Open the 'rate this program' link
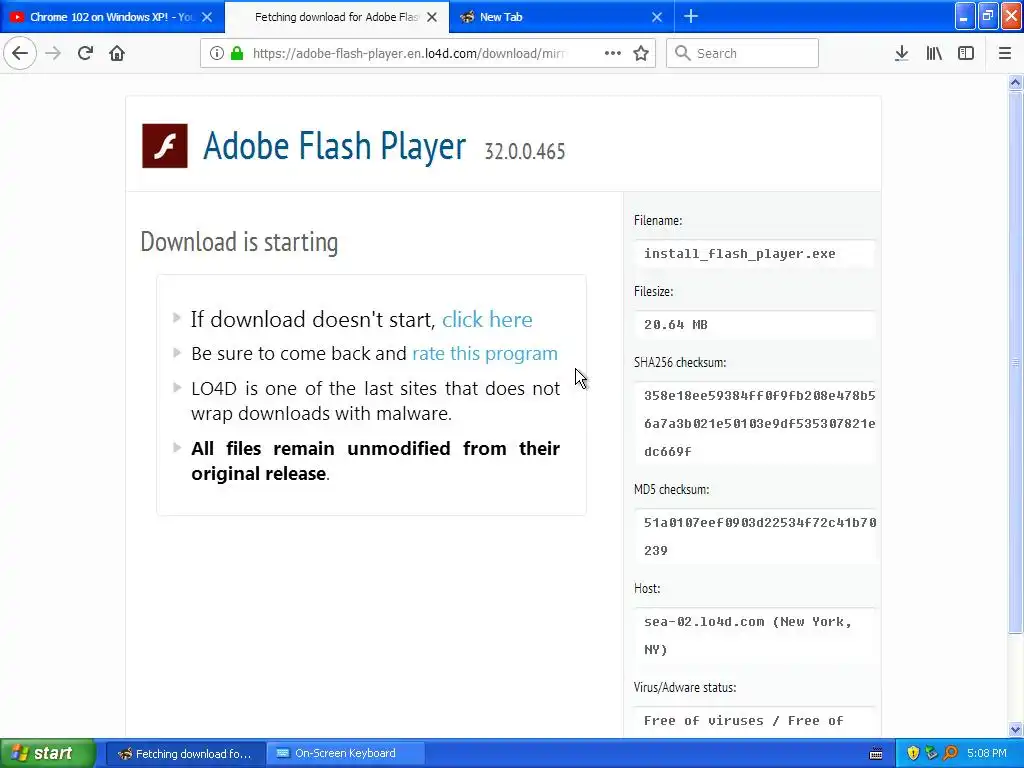The image size is (1024, 768). [x=485, y=353]
